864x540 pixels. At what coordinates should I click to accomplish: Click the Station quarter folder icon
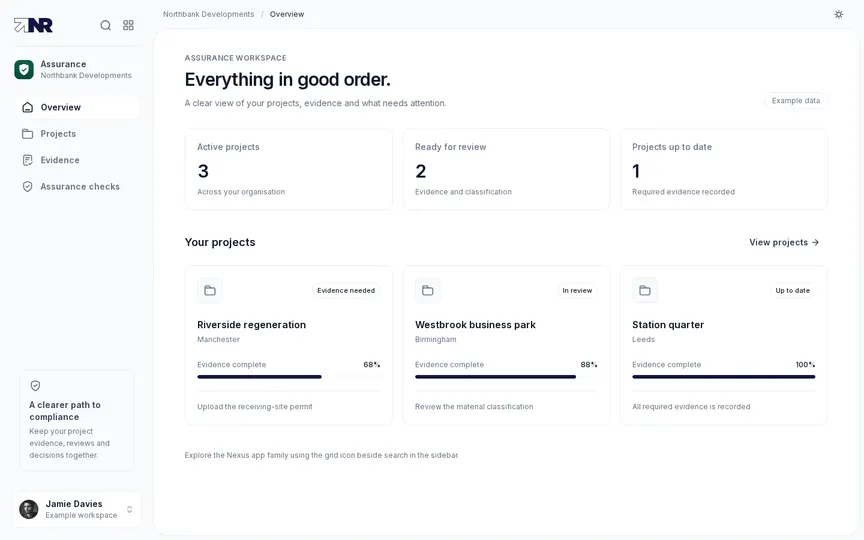coord(645,290)
